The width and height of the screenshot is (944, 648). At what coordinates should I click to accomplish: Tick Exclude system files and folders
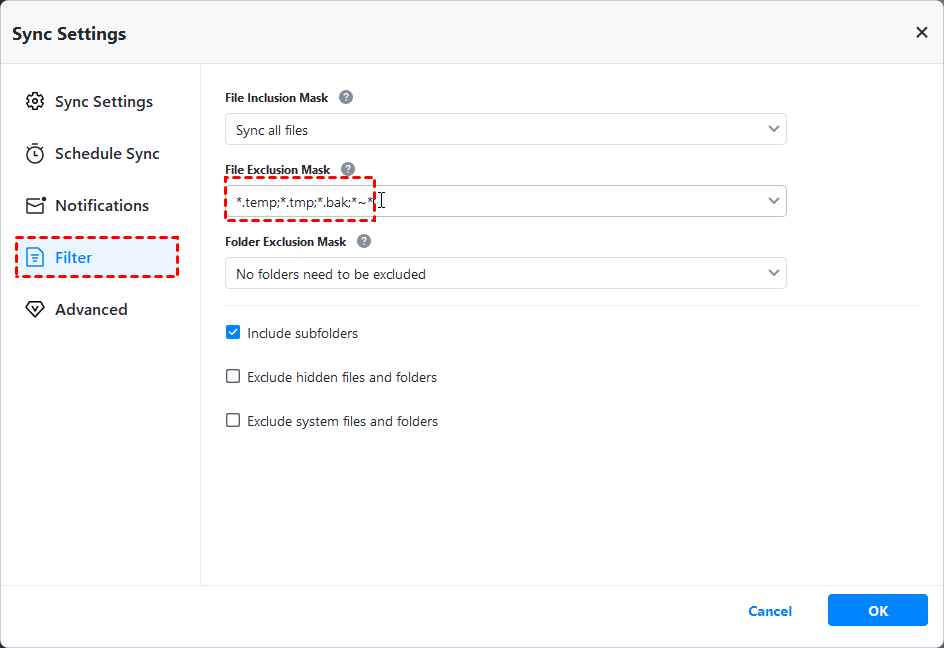click(233, 421)
